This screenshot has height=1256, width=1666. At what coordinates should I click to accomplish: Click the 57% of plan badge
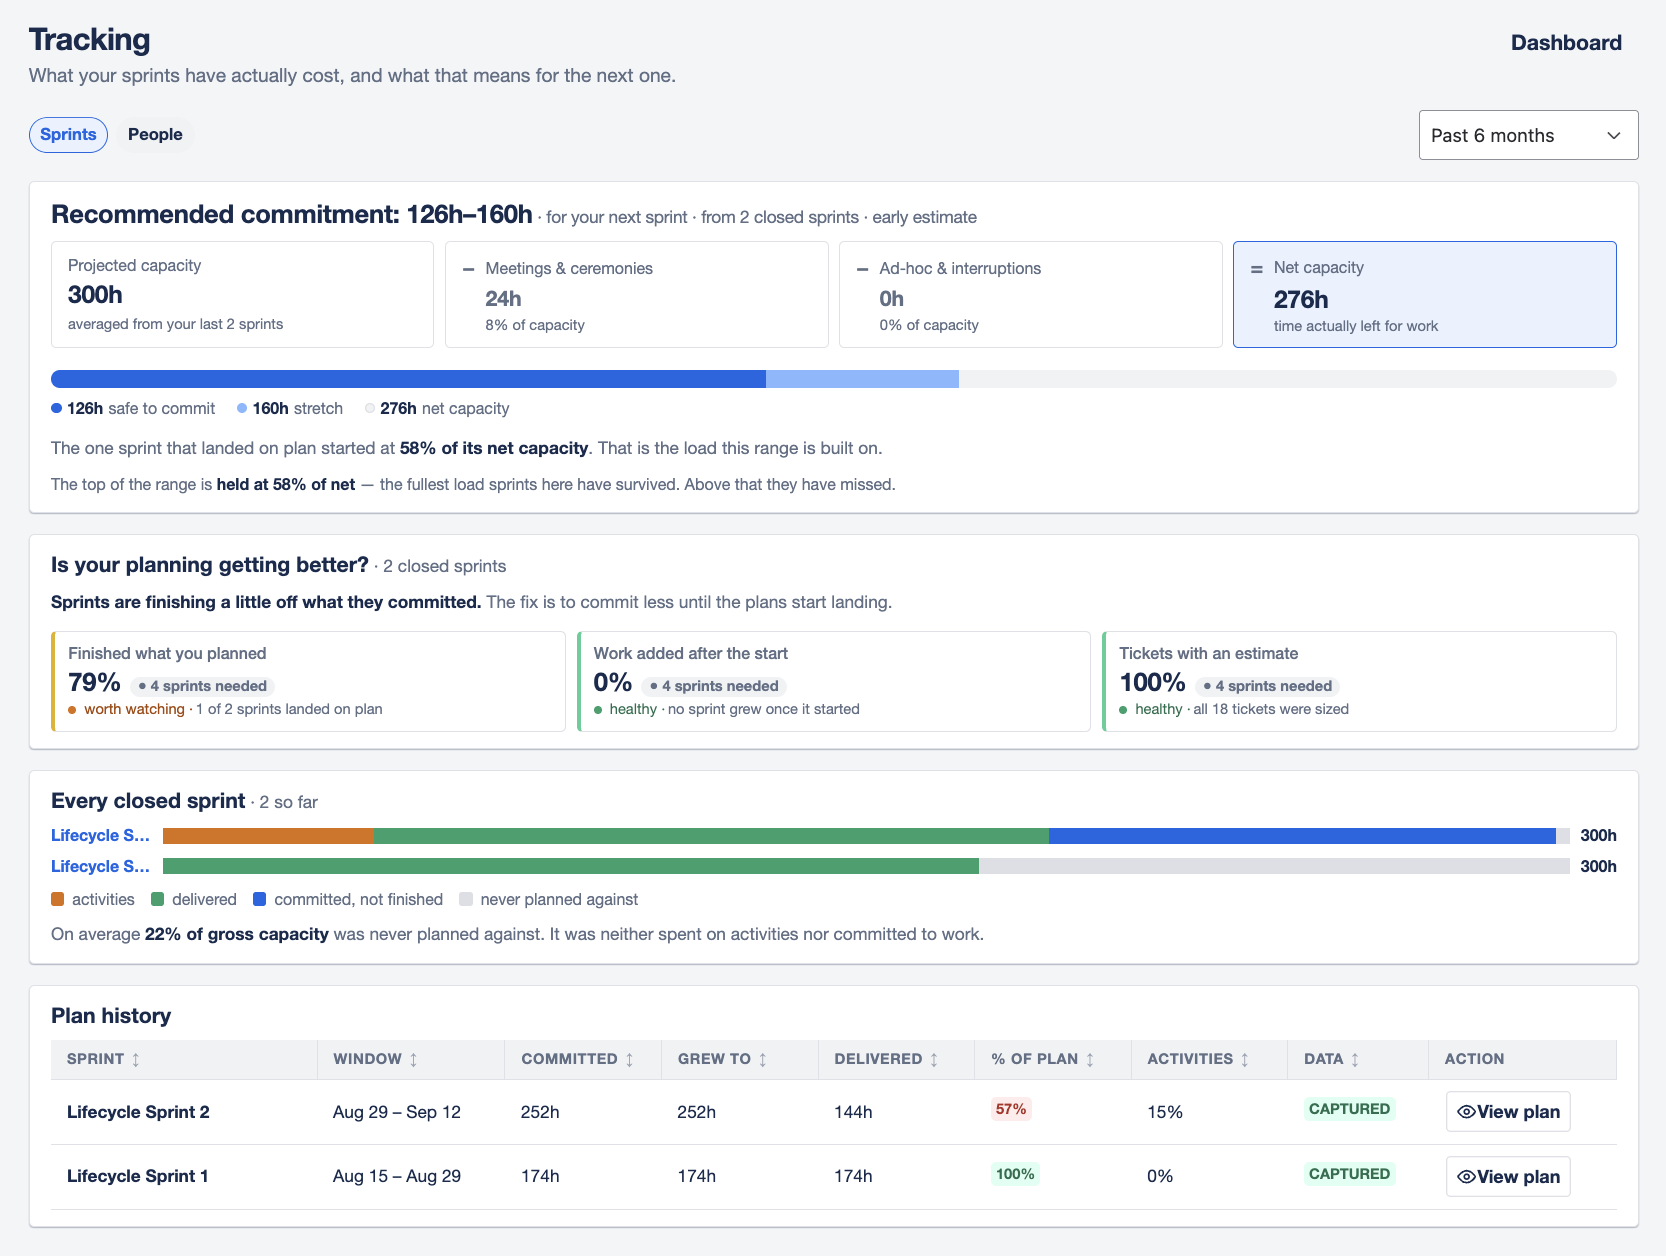[x=1011, y=1109]
